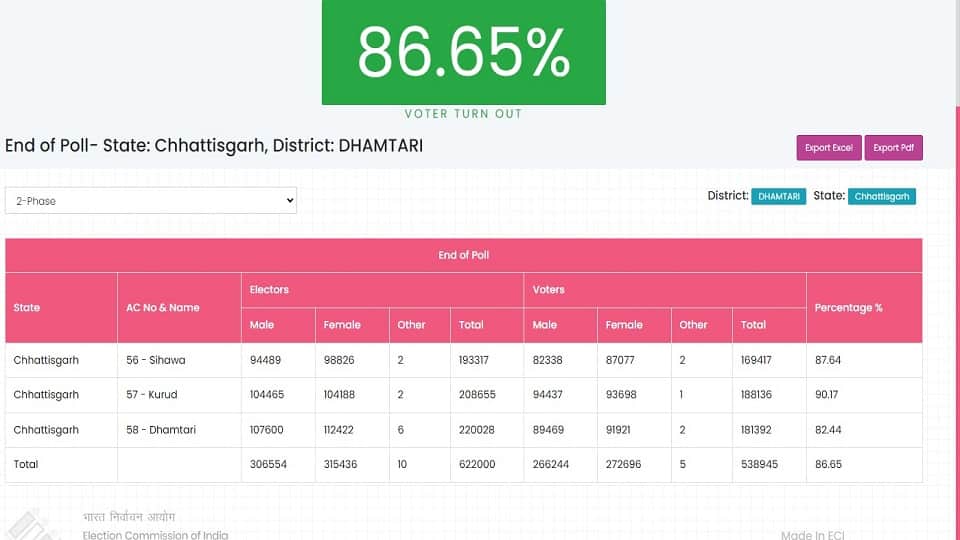Screen dimensions: 960x540
Task: Click total female voters 272696
Action: tap(624, 464)
